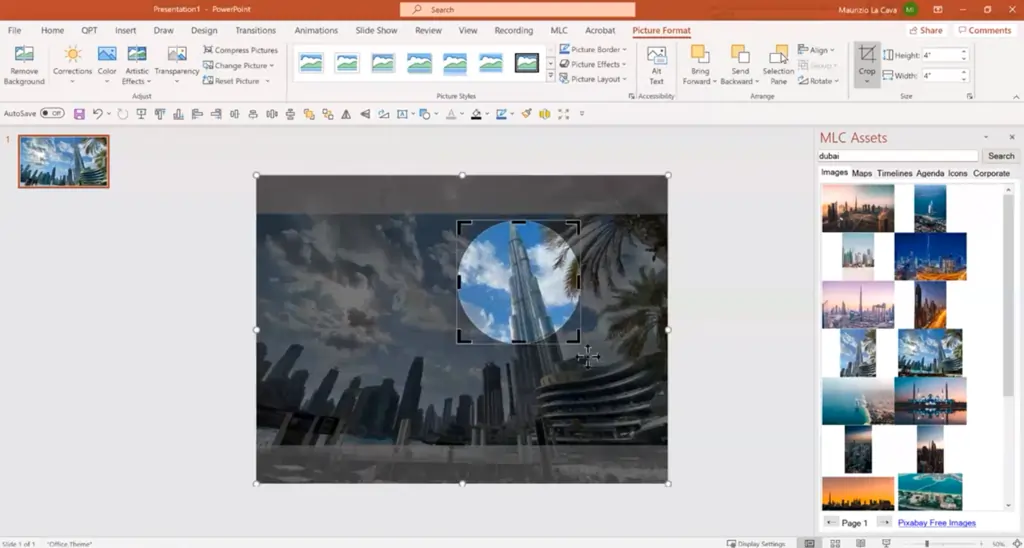Open the Picture Layout dropdown

(594, 79)
